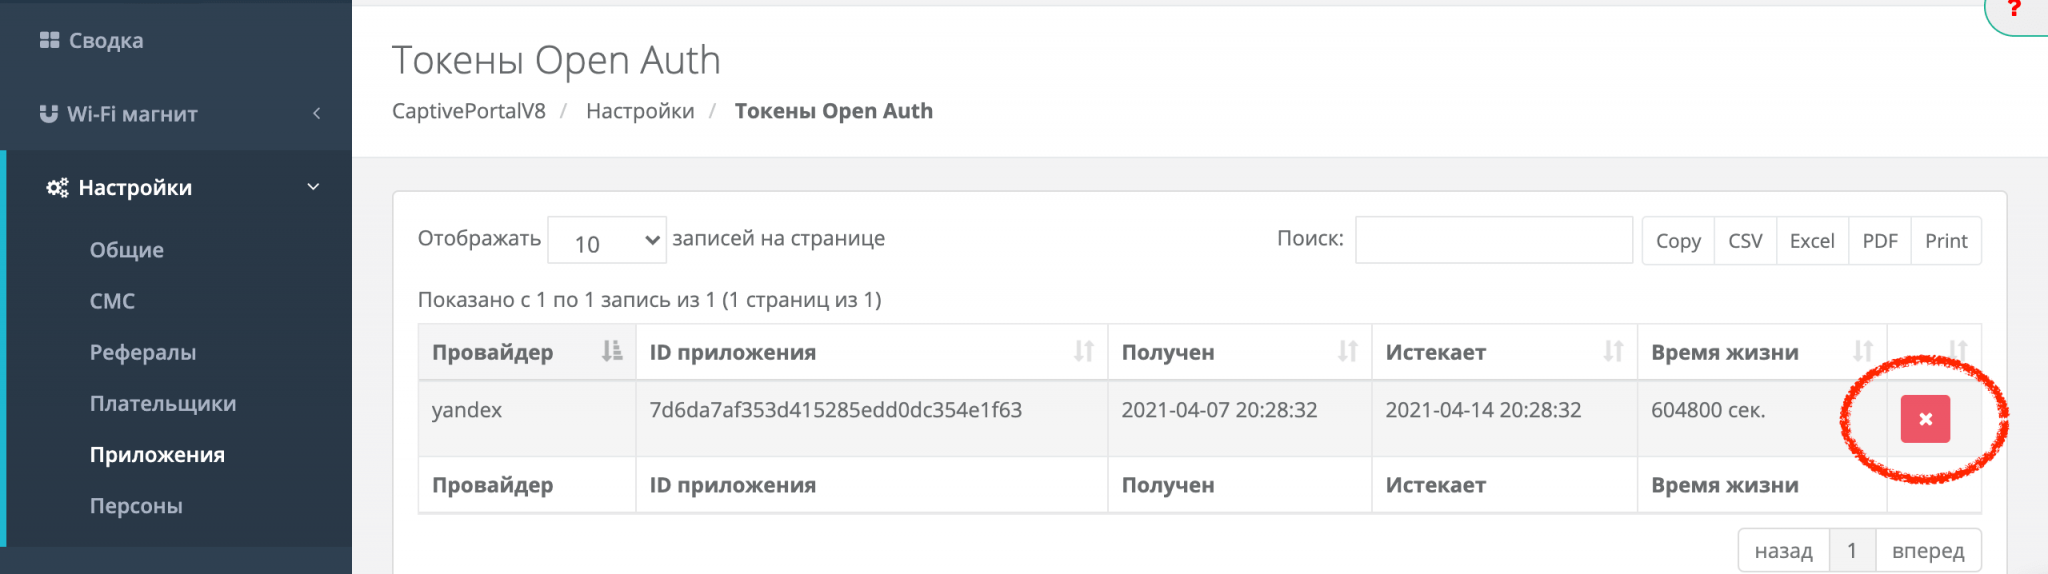This screenshot has height=574, width=2048.
Task: Open the Общие settings item
Action: tap(127, 250)
